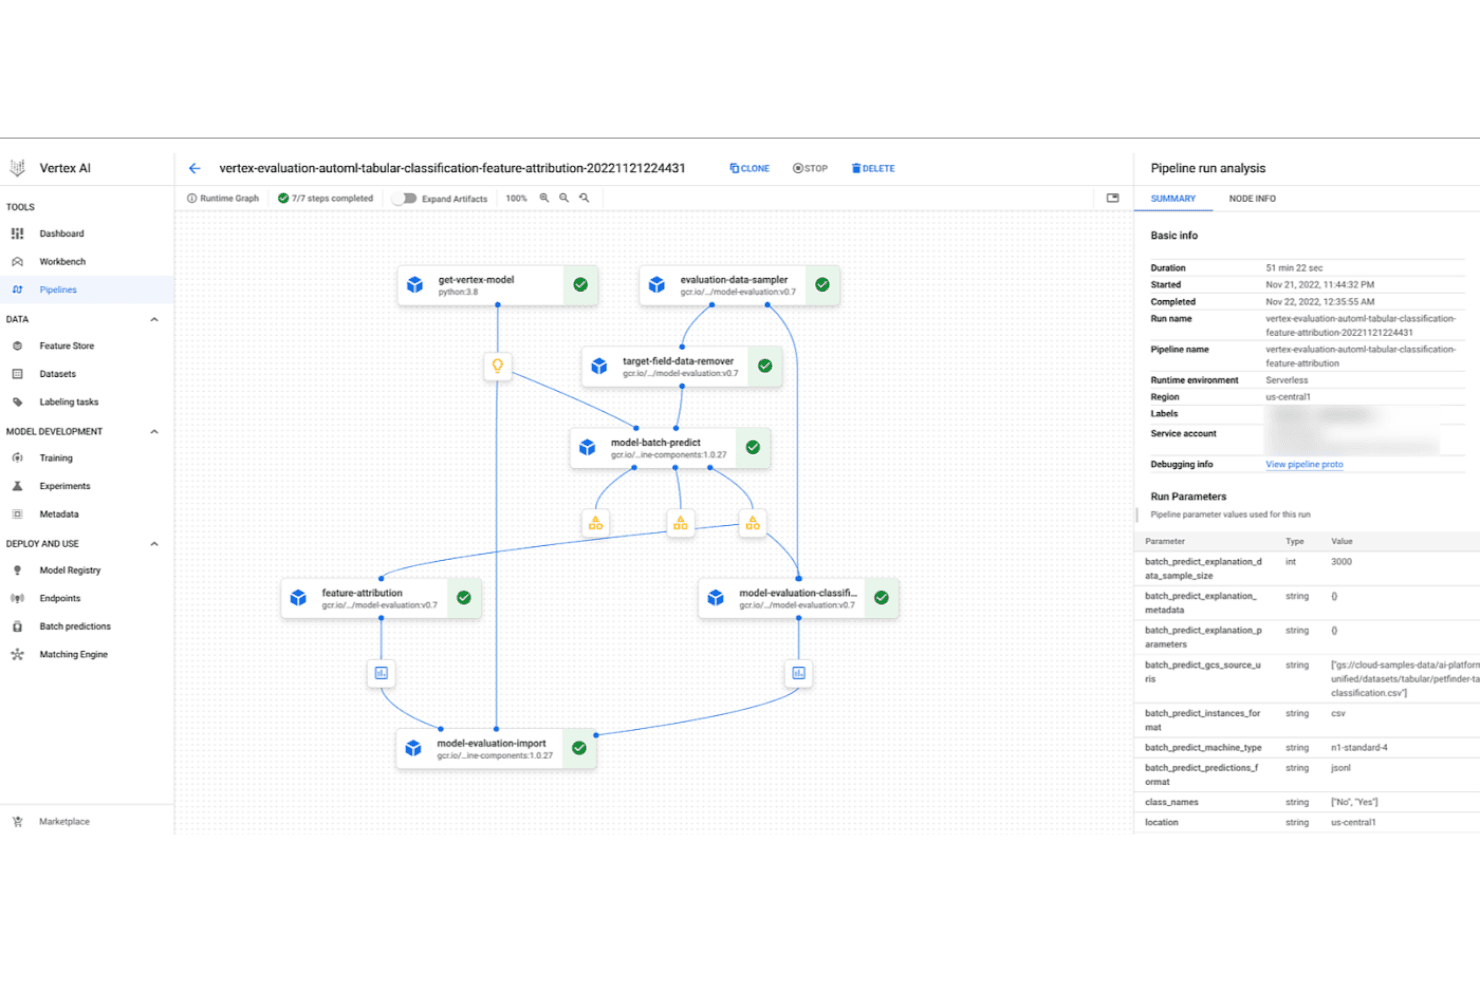Delete the pipeline run
1480x987 pixels.
pos(873,168)
